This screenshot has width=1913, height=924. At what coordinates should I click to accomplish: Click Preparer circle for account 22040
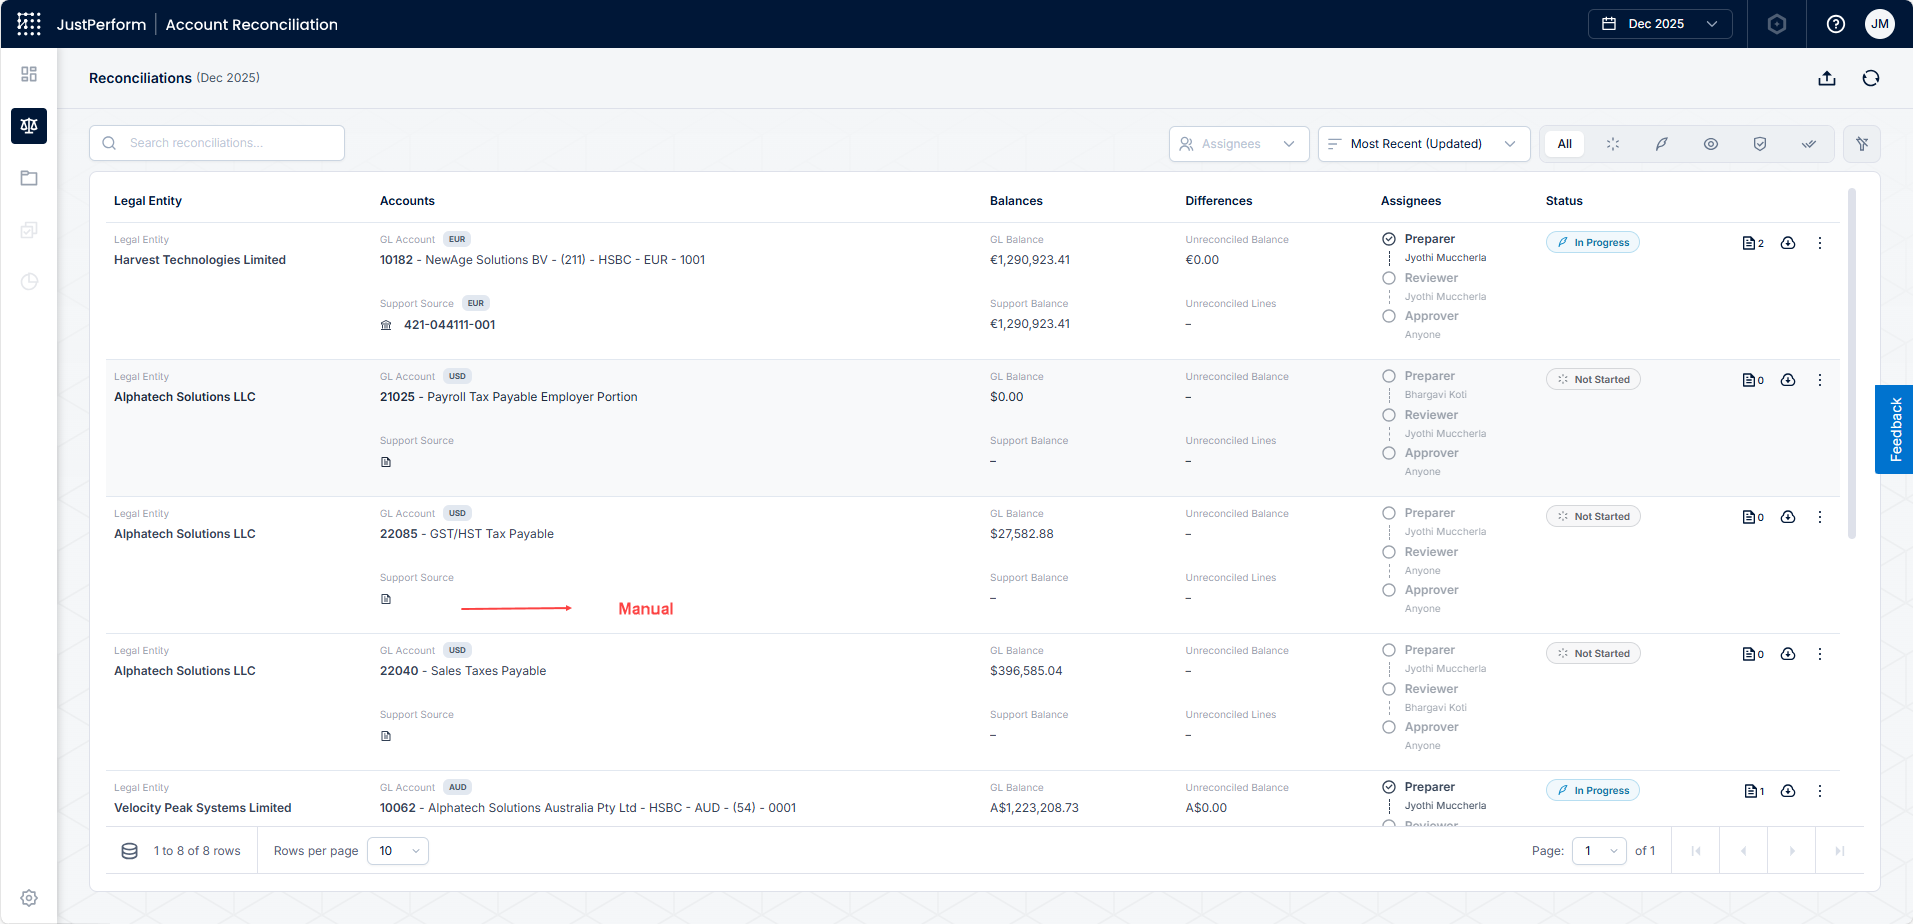[x=1389, y=650]
